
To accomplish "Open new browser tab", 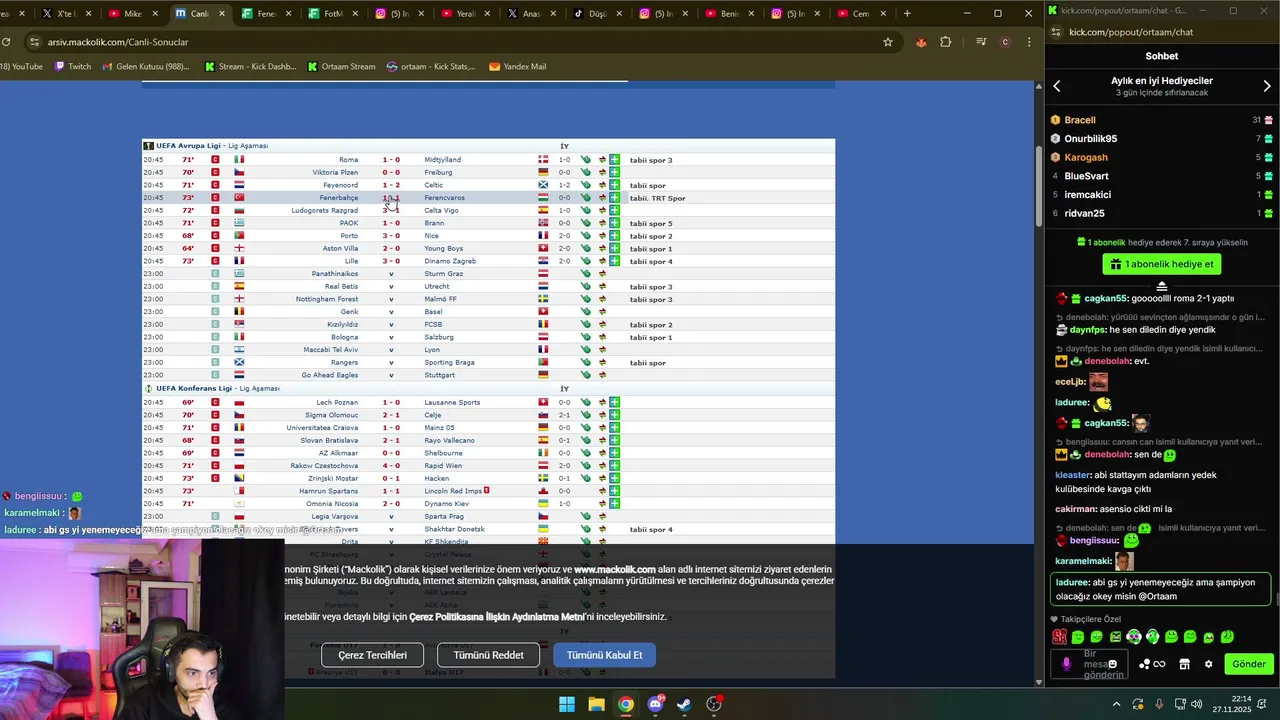I will click(x=907, y=14).
